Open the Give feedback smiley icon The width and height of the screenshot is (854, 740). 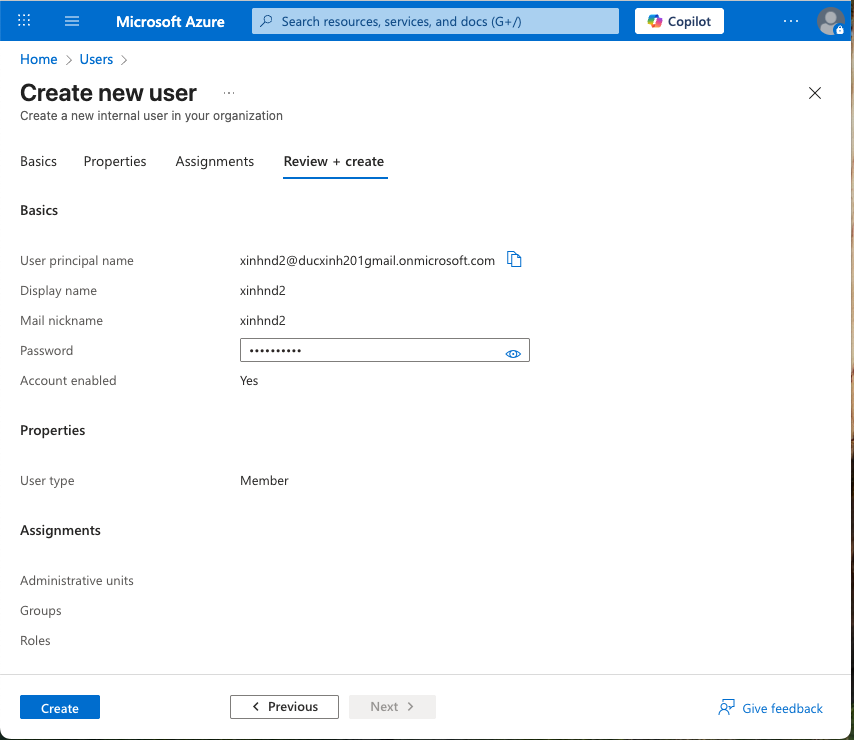725,707
